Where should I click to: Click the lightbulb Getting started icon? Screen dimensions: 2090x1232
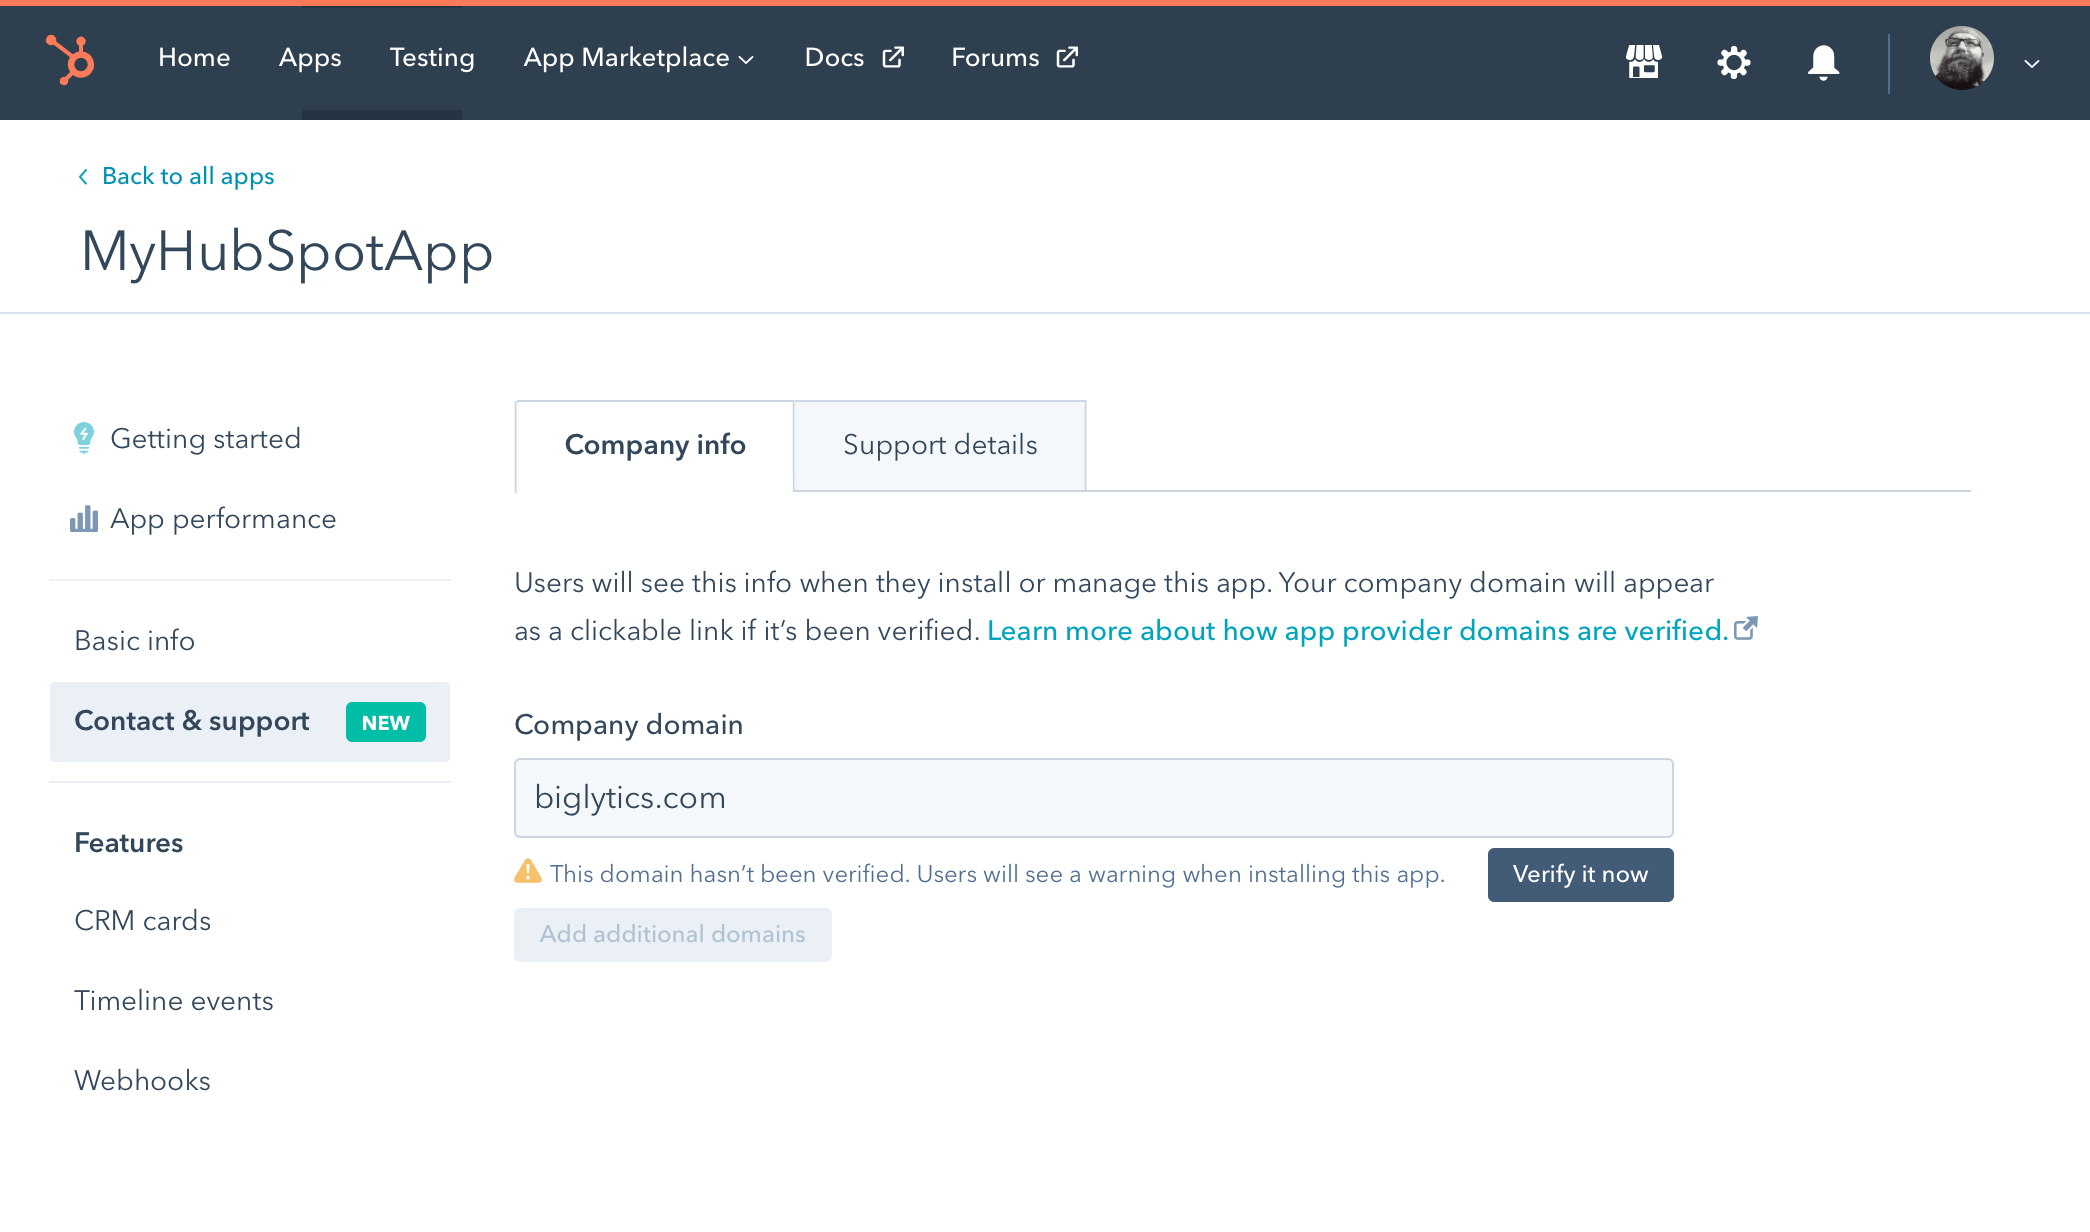coord(84,438)
